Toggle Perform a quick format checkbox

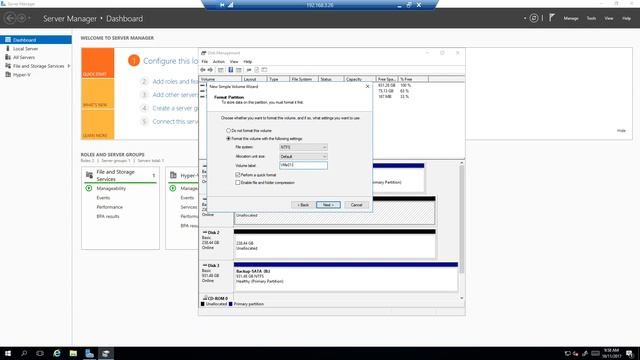point(238,175)
